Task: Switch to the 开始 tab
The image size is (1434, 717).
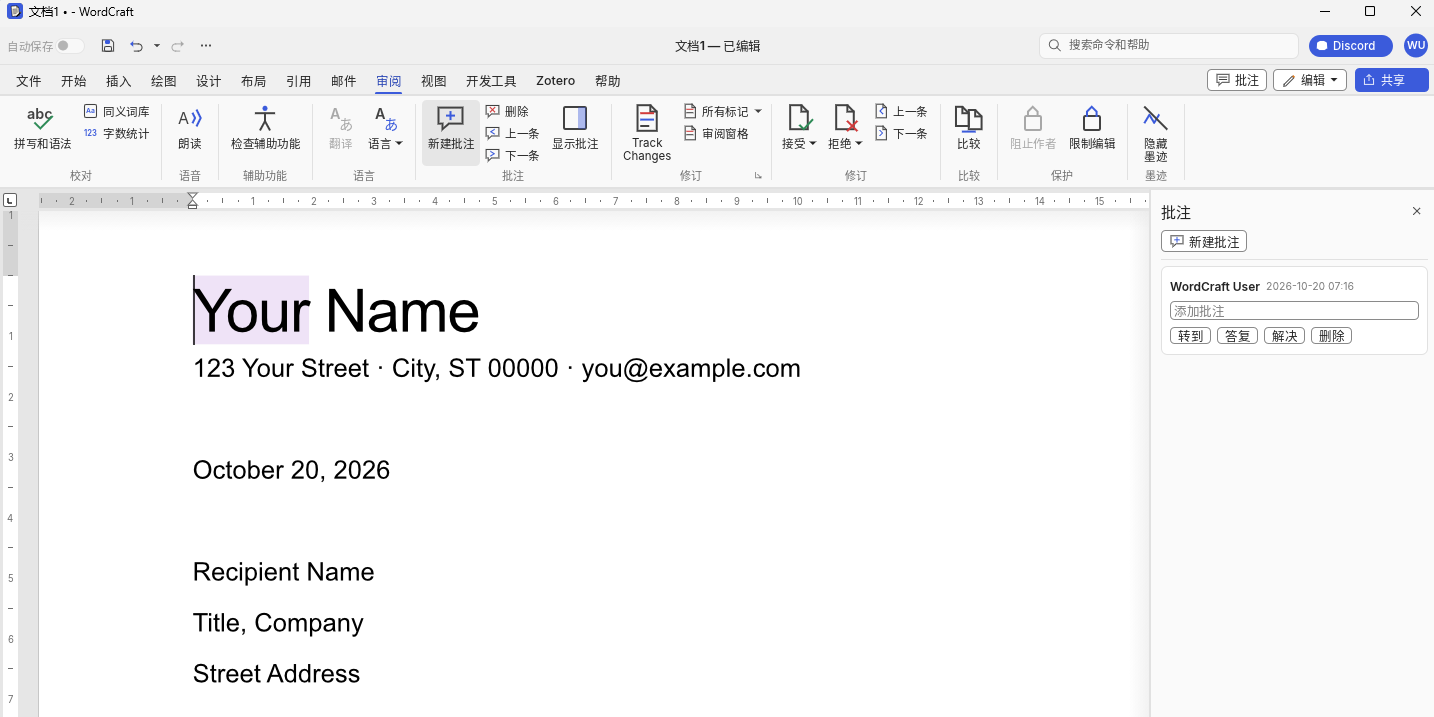Action: [x=74, y=81]
